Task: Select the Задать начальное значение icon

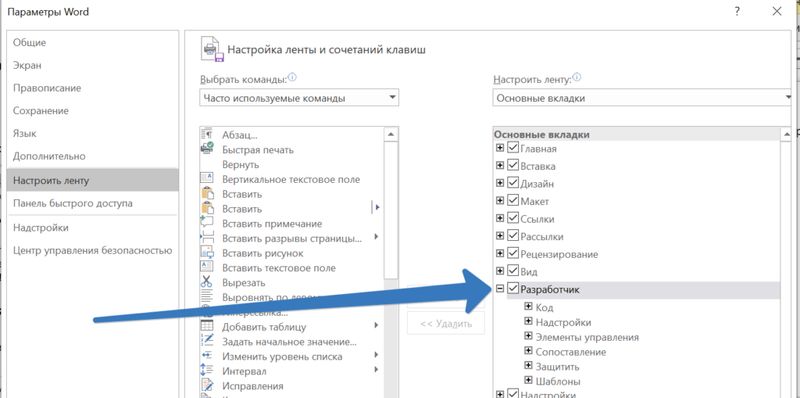Action: coord(207,341)
